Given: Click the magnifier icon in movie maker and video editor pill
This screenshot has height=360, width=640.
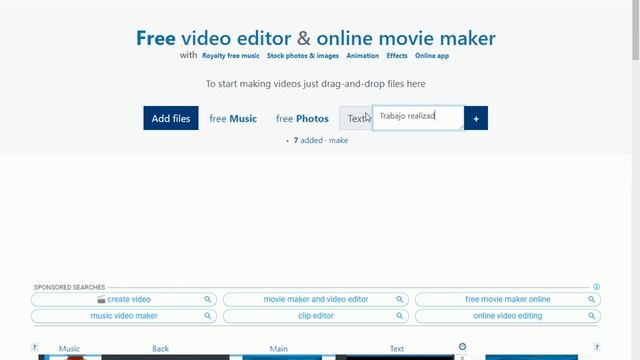Looking at the screenshot, I should 400,300.
